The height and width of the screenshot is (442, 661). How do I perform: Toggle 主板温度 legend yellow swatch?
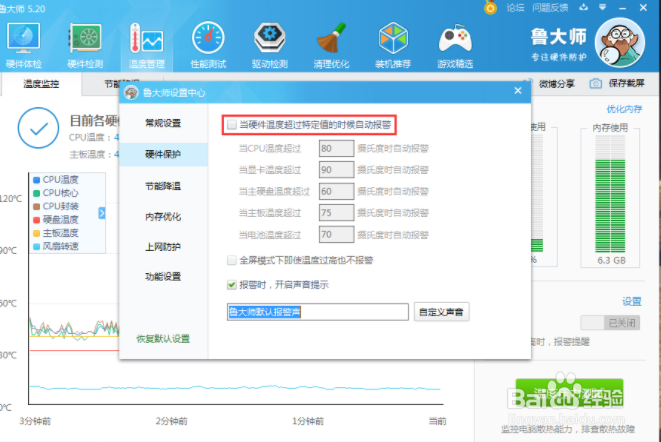click(36, 233)
